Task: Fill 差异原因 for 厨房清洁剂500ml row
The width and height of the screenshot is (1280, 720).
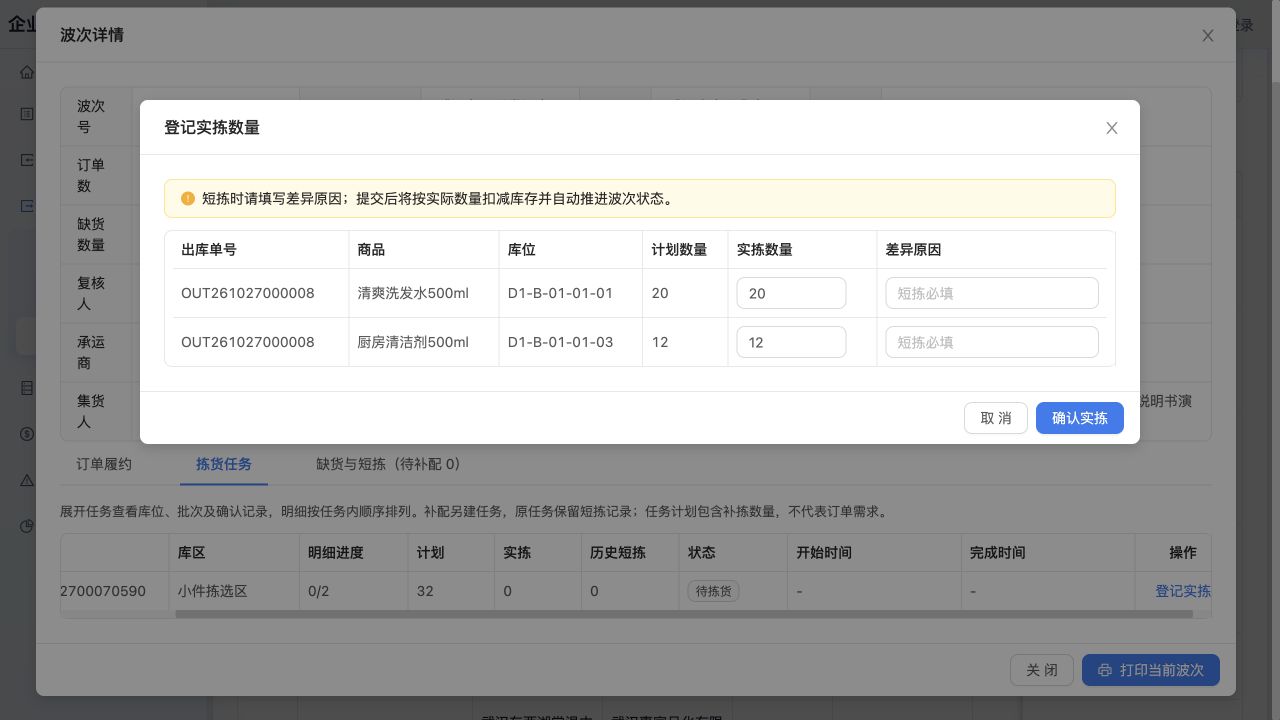Action: coord(992,342)
